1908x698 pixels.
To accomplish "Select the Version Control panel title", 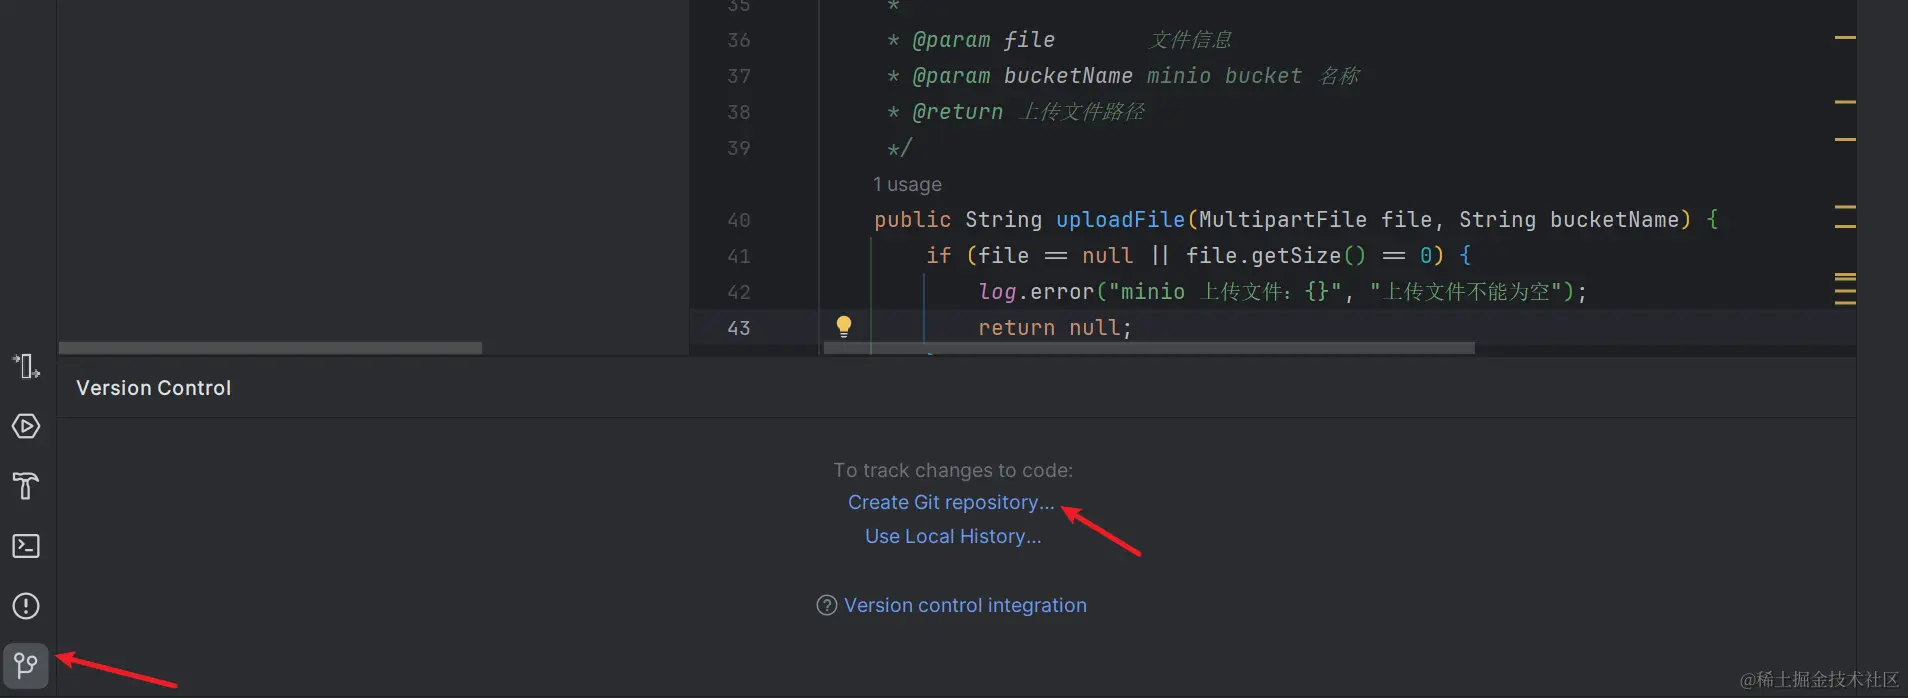I will 154,388.
